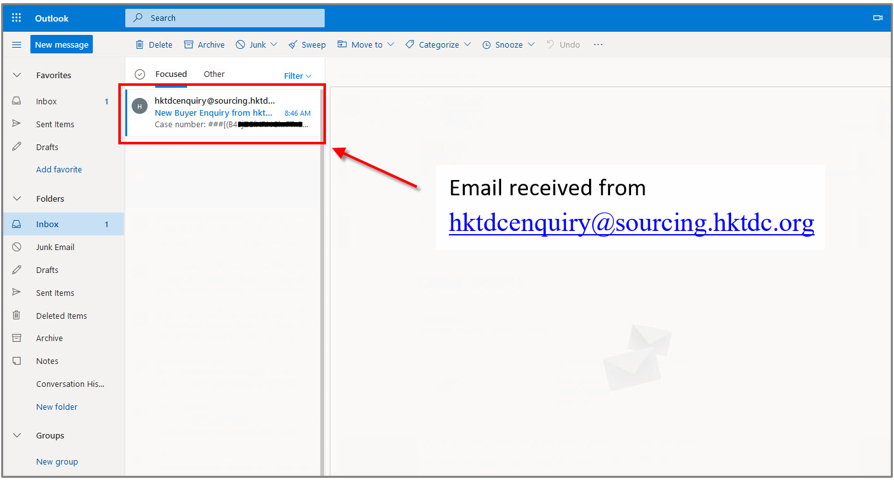The image size is (894, 480).
Task: Click the Junk blocked-circle icon in the toolbar
Action: (x=241, y=44)
